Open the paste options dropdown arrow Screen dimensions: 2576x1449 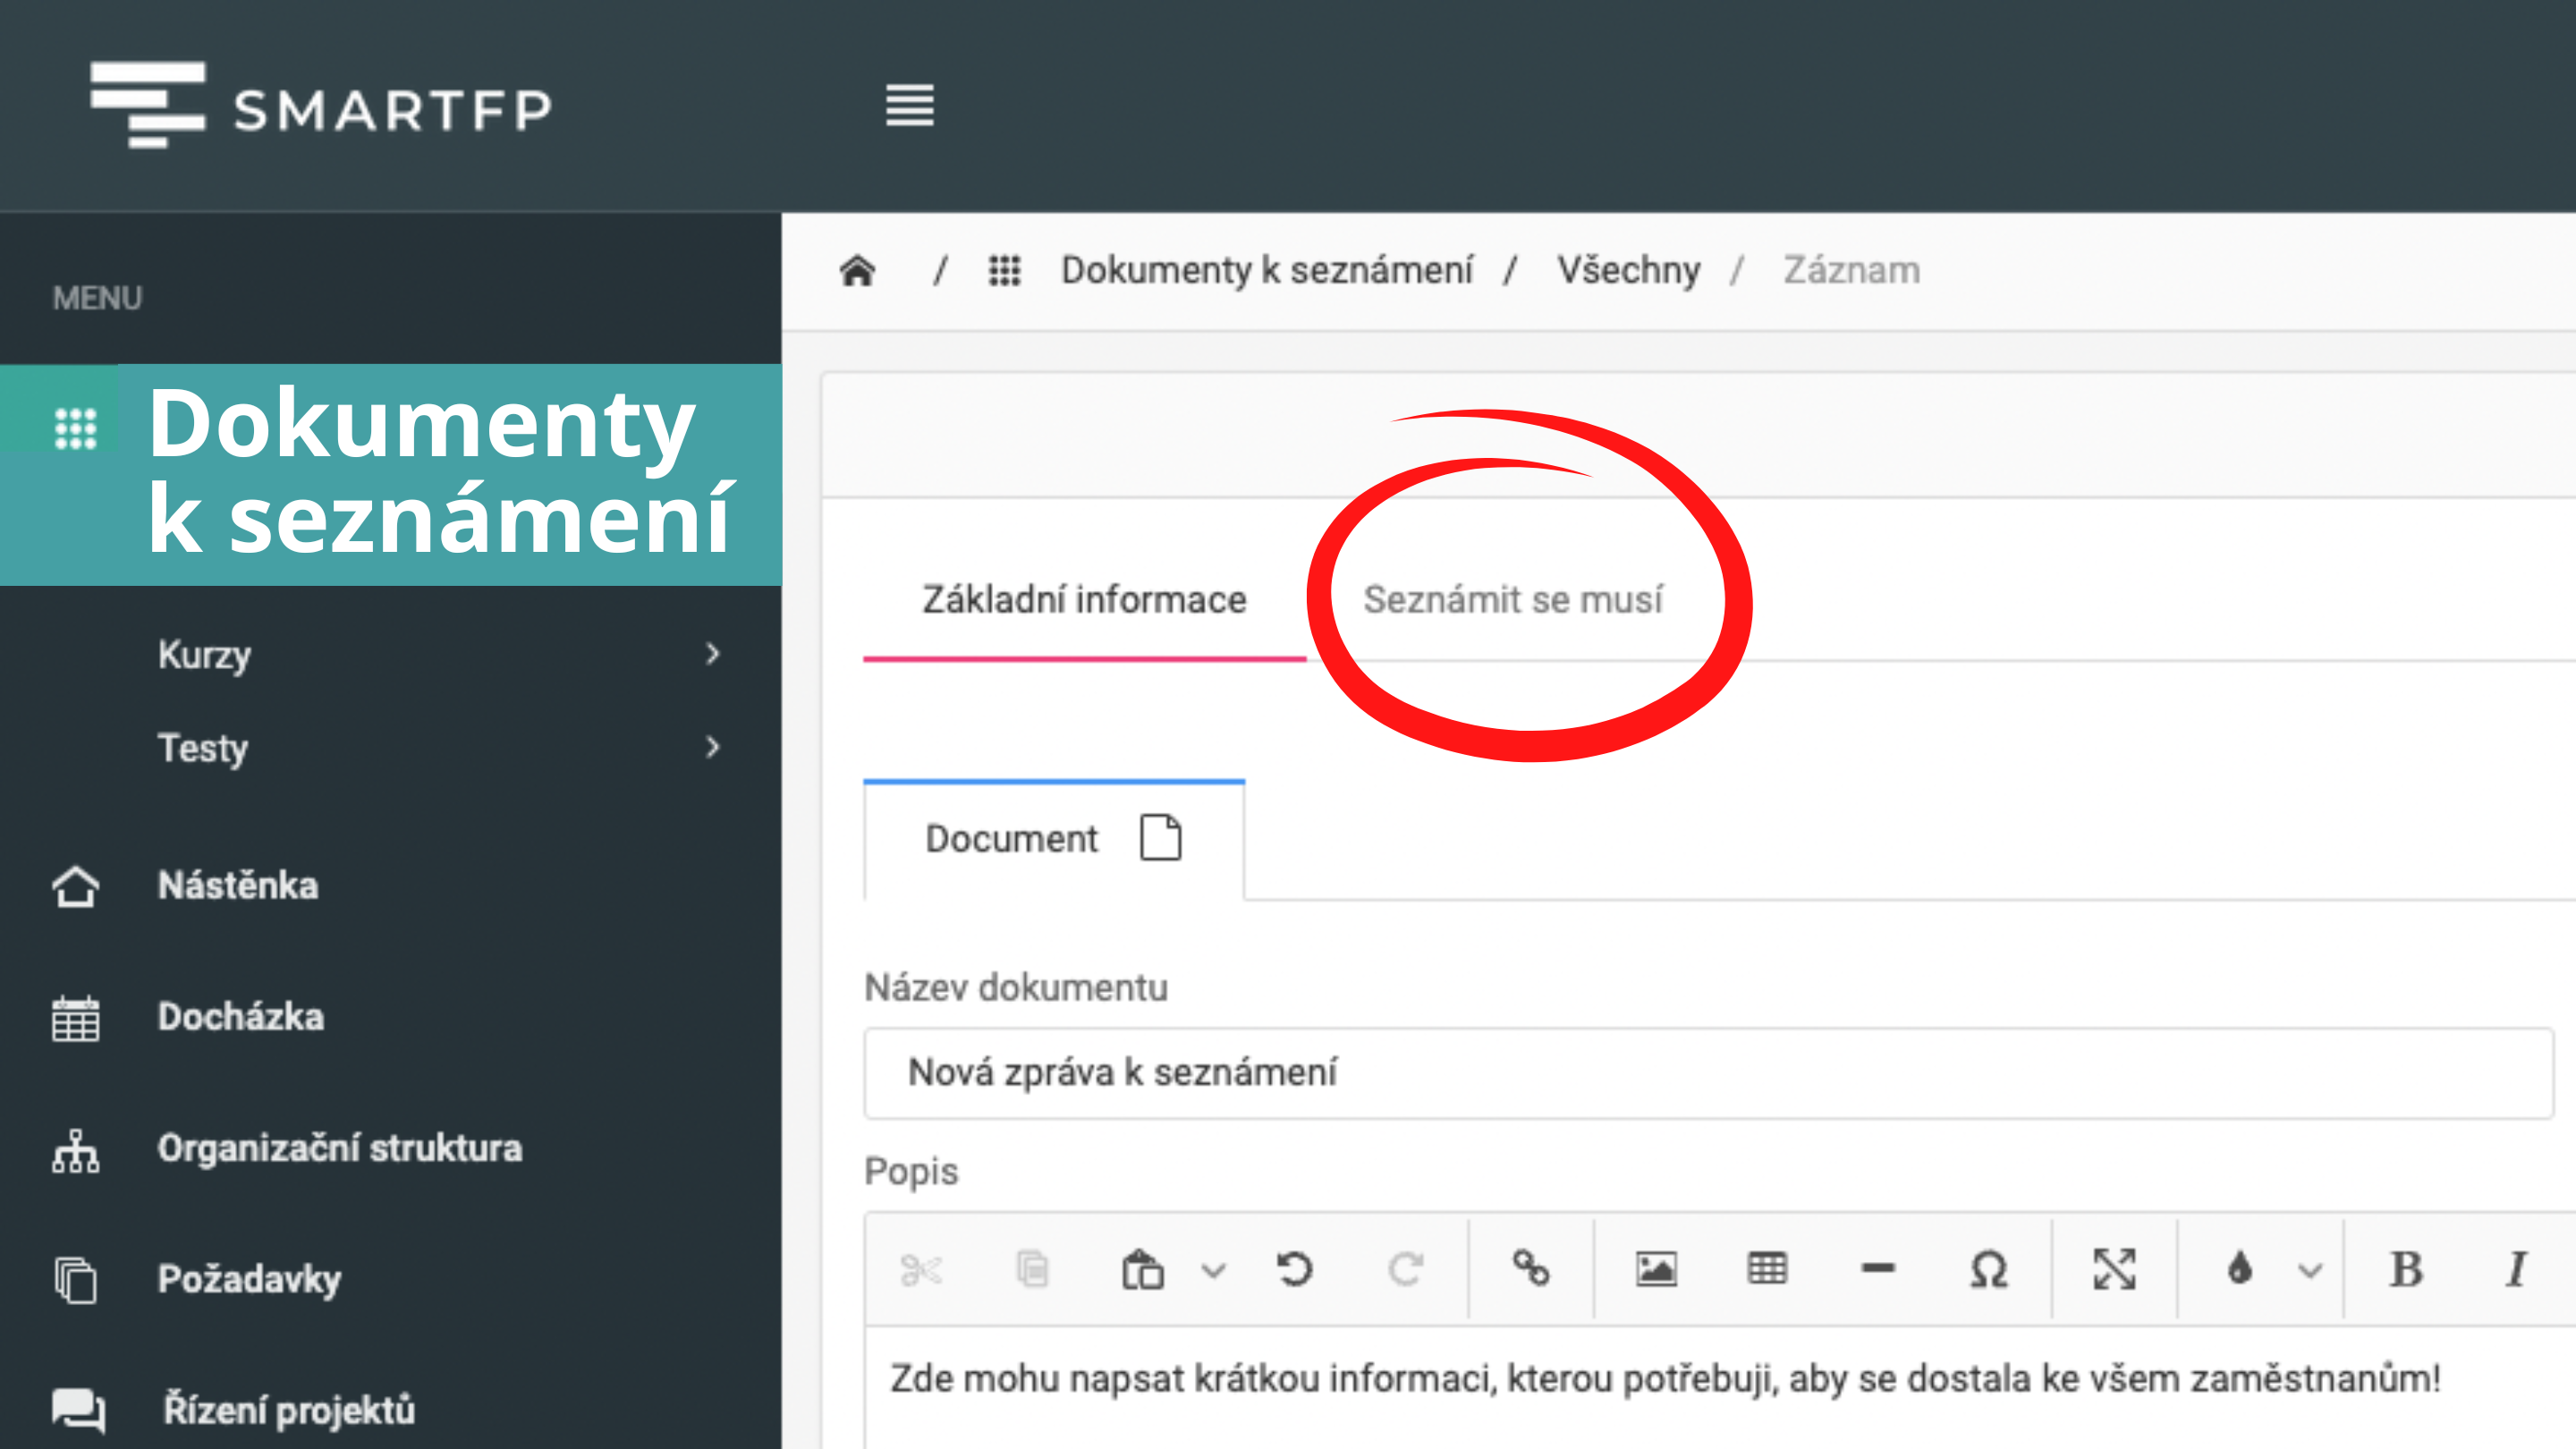1213,1270
